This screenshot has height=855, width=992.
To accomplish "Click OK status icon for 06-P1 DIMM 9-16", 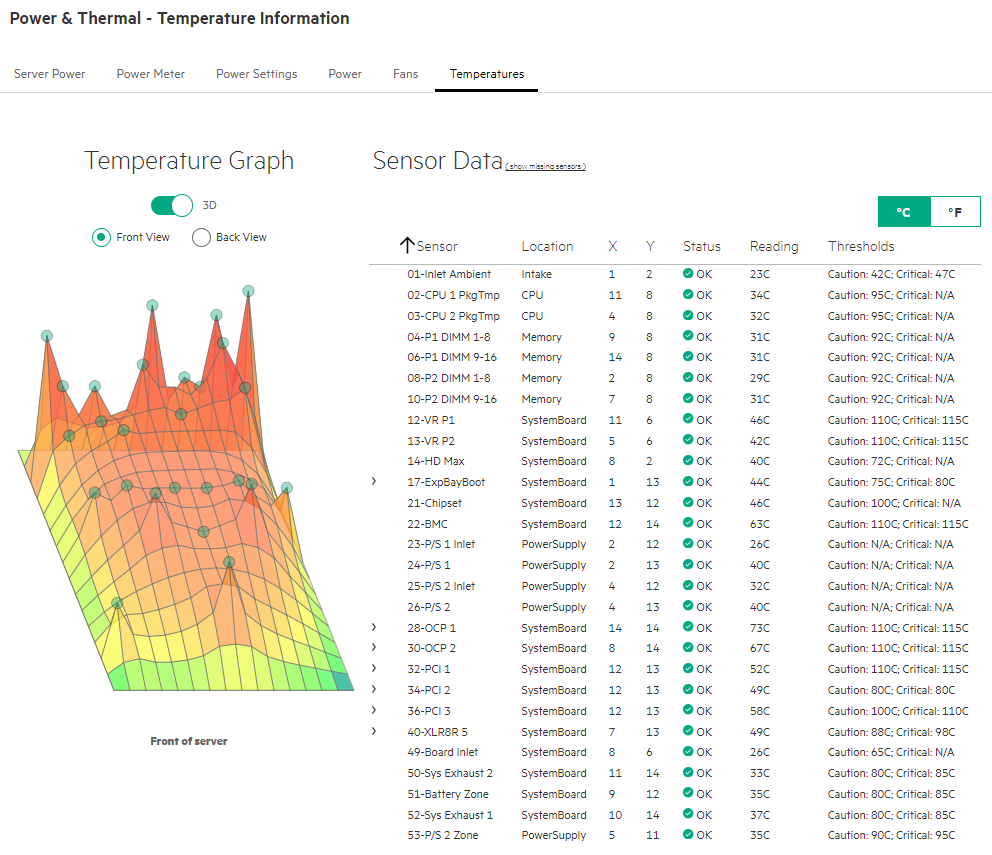I will point(688,356).
